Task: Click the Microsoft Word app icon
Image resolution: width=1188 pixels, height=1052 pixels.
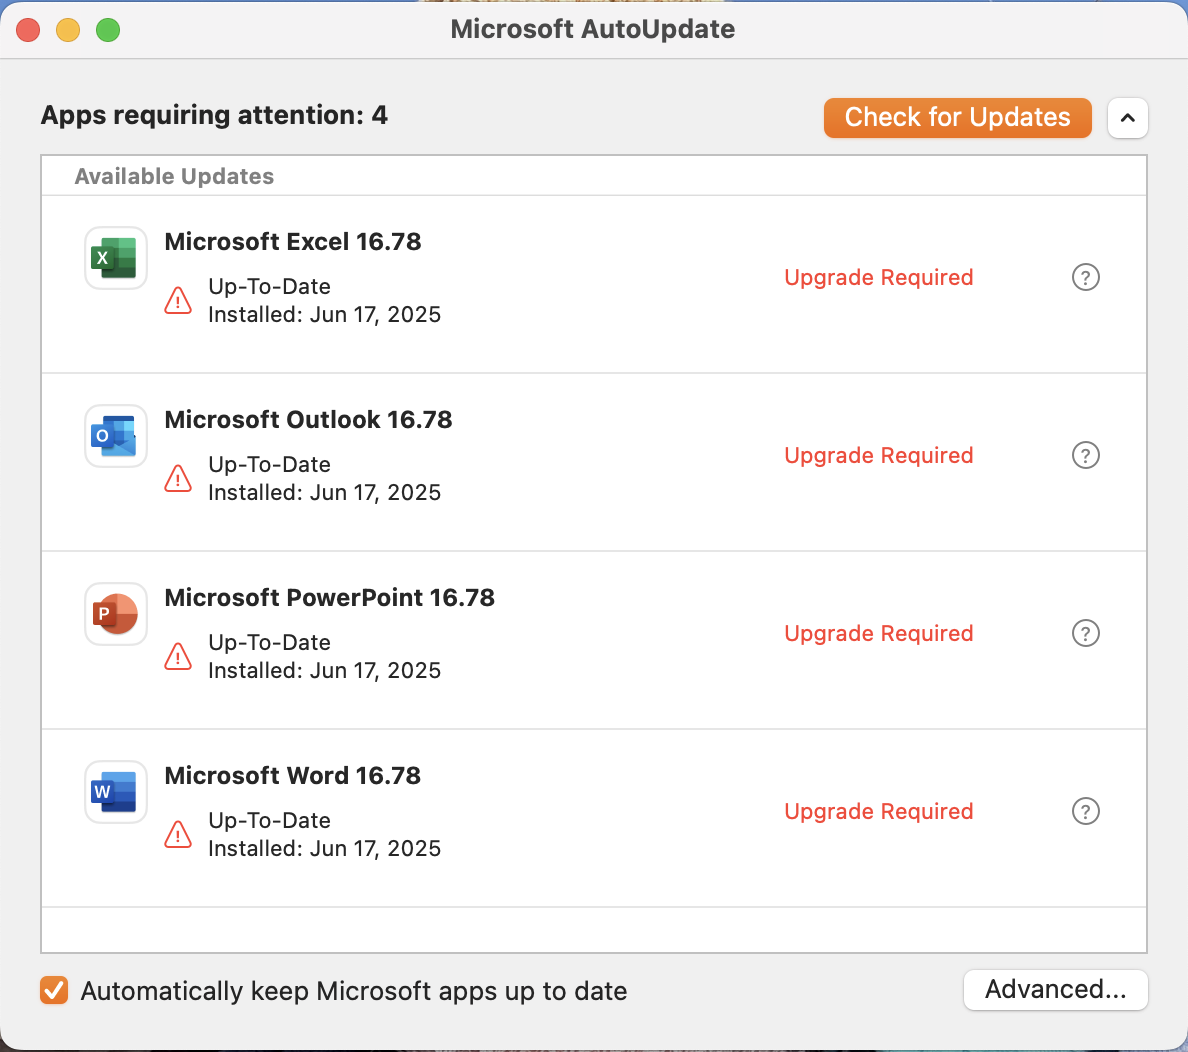Action: [x=115, y=792]
